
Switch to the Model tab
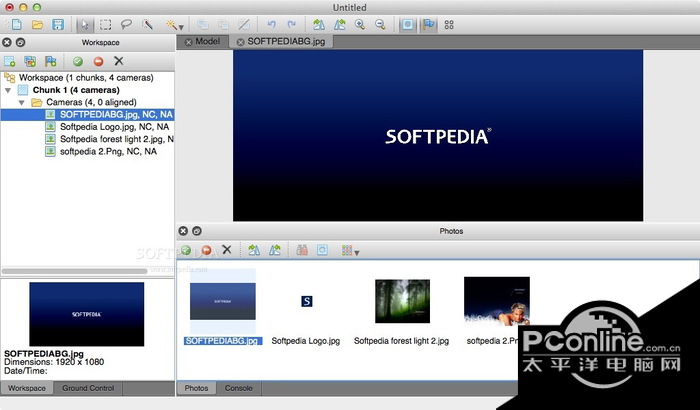pos(207,41)
